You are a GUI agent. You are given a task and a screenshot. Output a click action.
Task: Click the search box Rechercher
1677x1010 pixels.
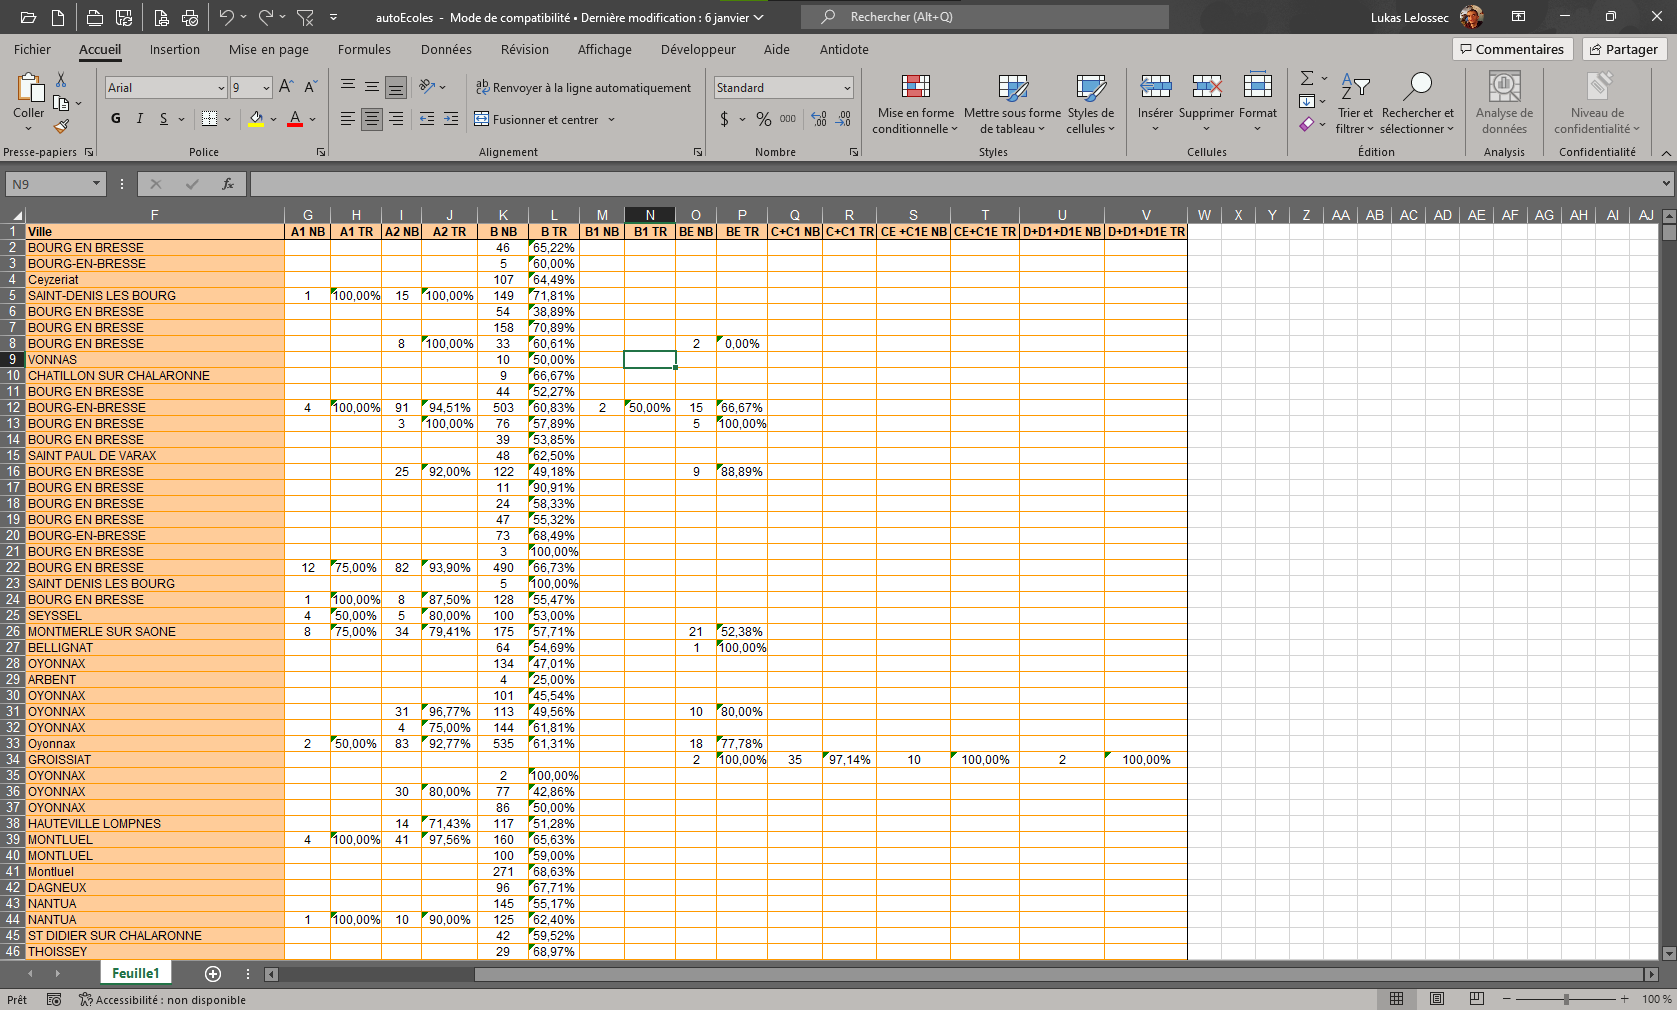tap(984, 17)
